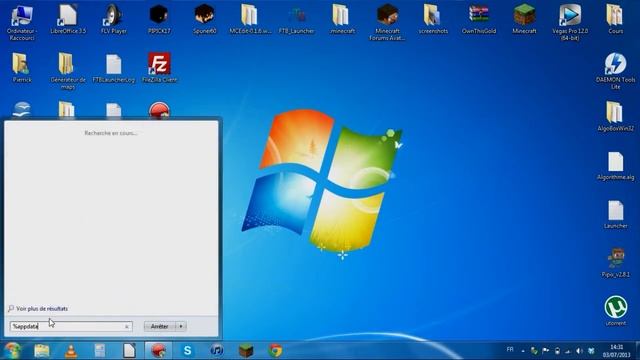The width and height of the screenshot is (640, 360).
Task: Open the clock showing 14:31
Action: [617, 351]
